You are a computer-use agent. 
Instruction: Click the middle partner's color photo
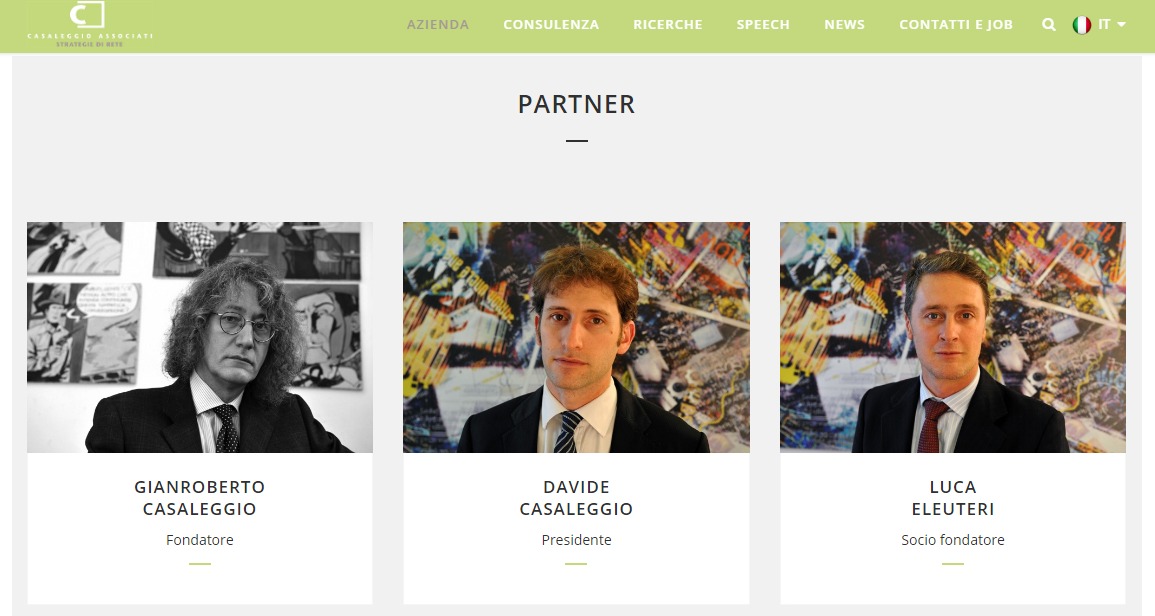(x=576, y=337)
